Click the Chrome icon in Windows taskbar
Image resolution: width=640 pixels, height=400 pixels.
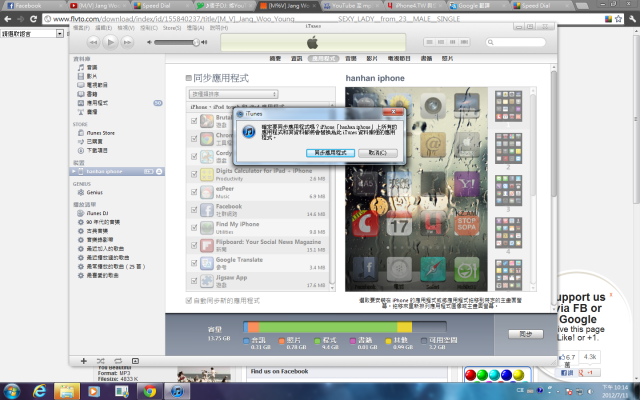[x=149, y=391]
